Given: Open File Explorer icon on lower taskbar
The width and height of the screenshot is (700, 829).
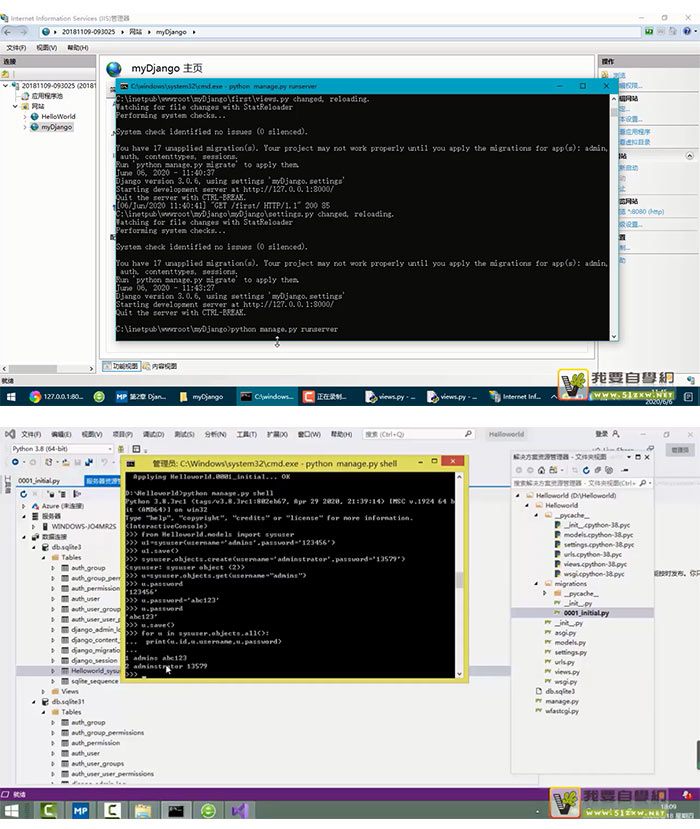Looking at the screenshot, I should point(143,810).
